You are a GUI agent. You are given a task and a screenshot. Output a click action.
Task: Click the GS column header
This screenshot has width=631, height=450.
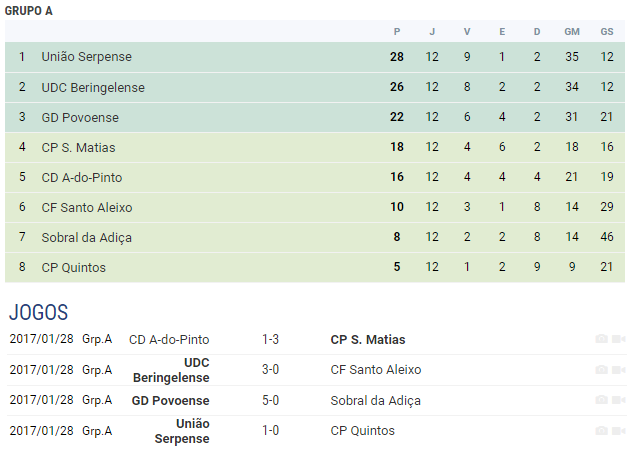607,31
